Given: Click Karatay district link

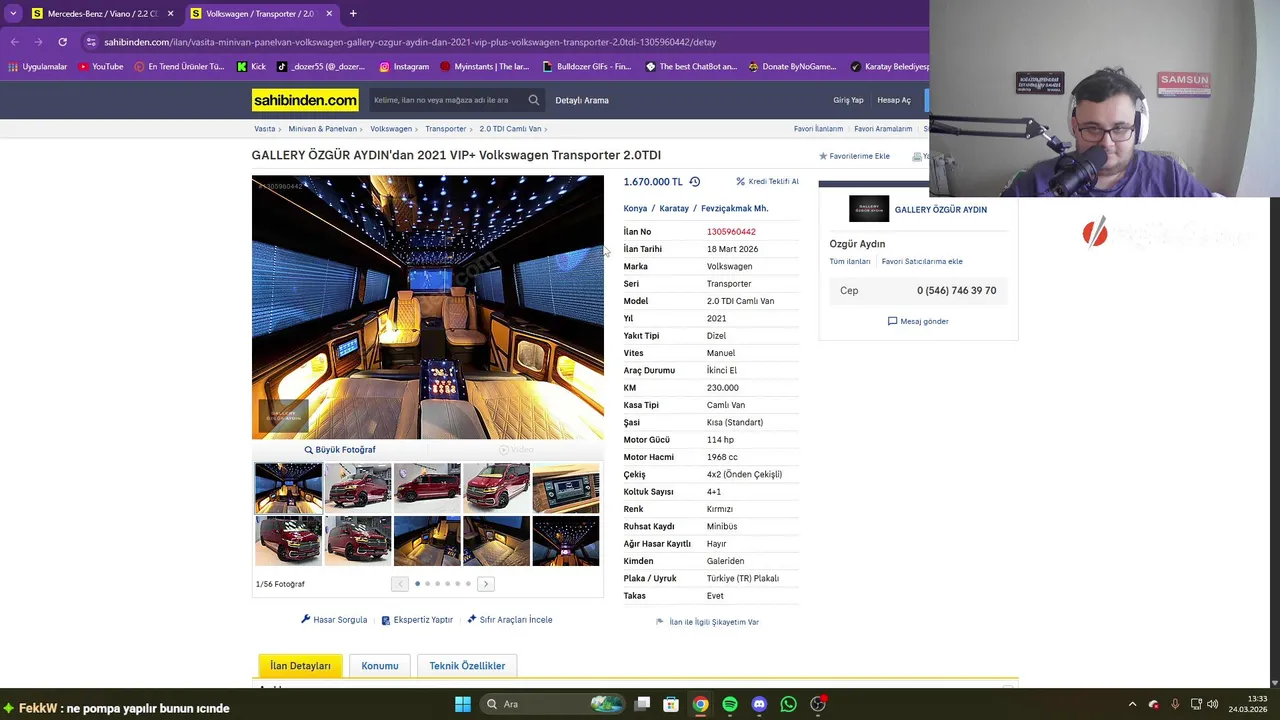Looking at the screenshot, I should point(674,209).
